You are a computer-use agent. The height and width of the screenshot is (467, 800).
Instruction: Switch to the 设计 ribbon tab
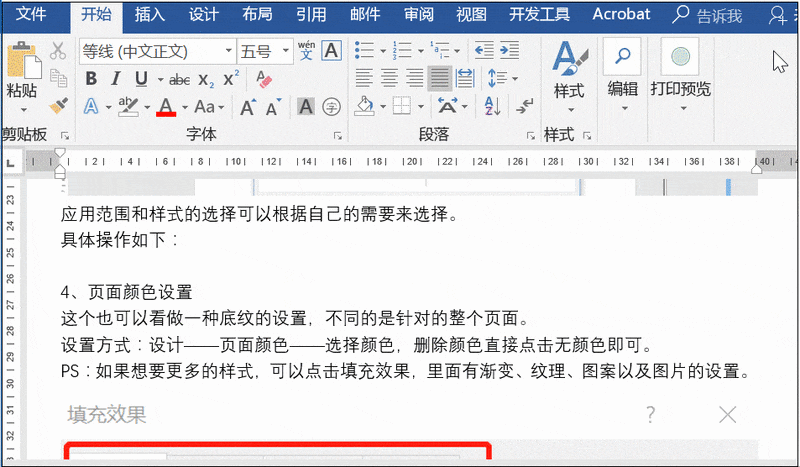coord(203,14)
